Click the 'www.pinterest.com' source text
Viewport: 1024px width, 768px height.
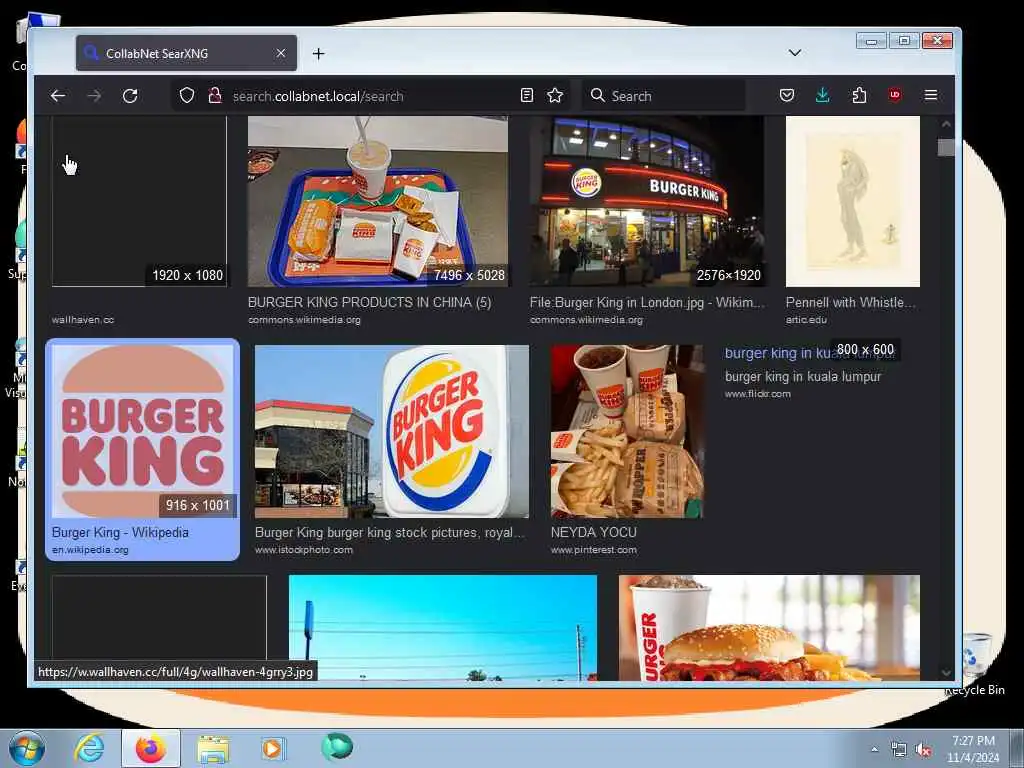(594, 550)
